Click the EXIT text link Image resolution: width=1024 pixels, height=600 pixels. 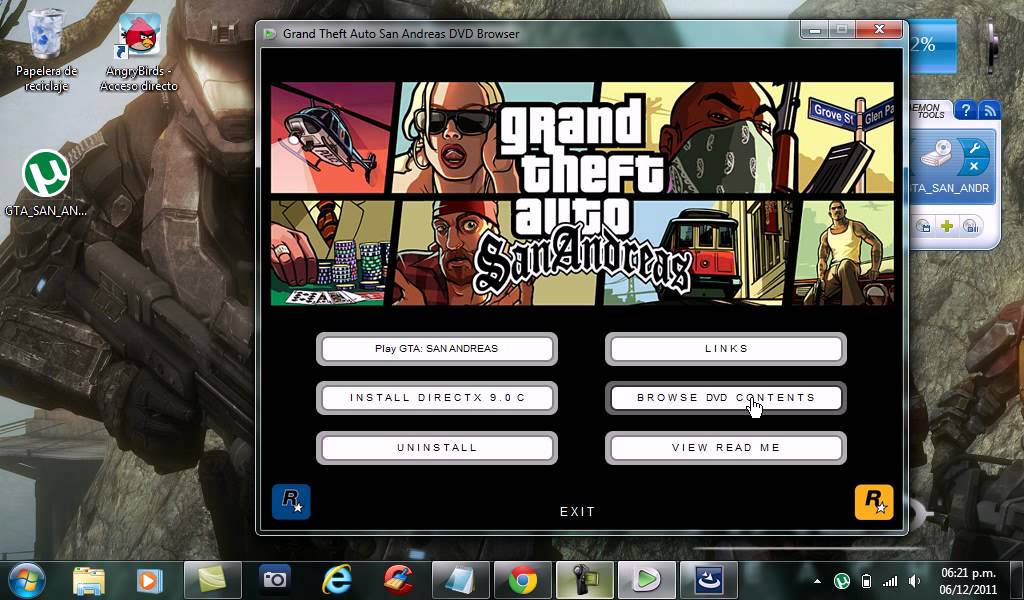pyautogui.click(x=577, y=512)
